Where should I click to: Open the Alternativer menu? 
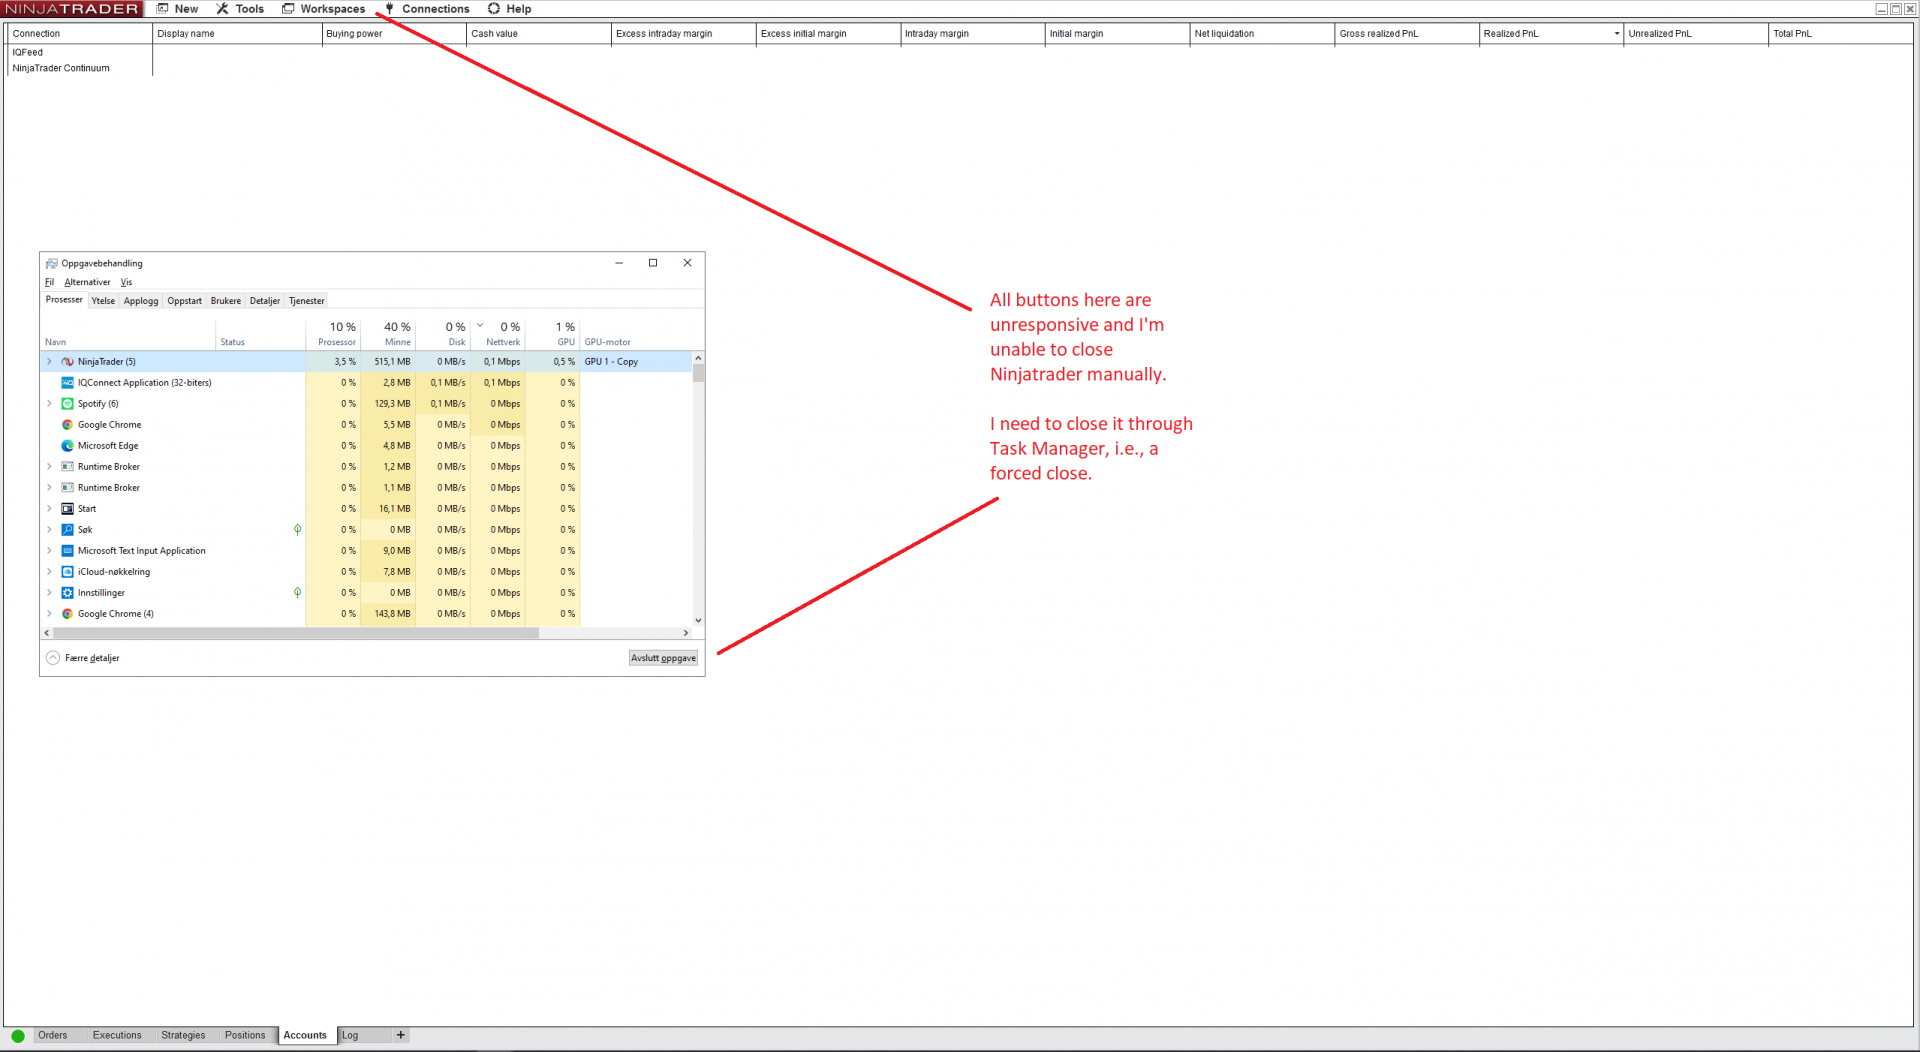tap(87, 283)
